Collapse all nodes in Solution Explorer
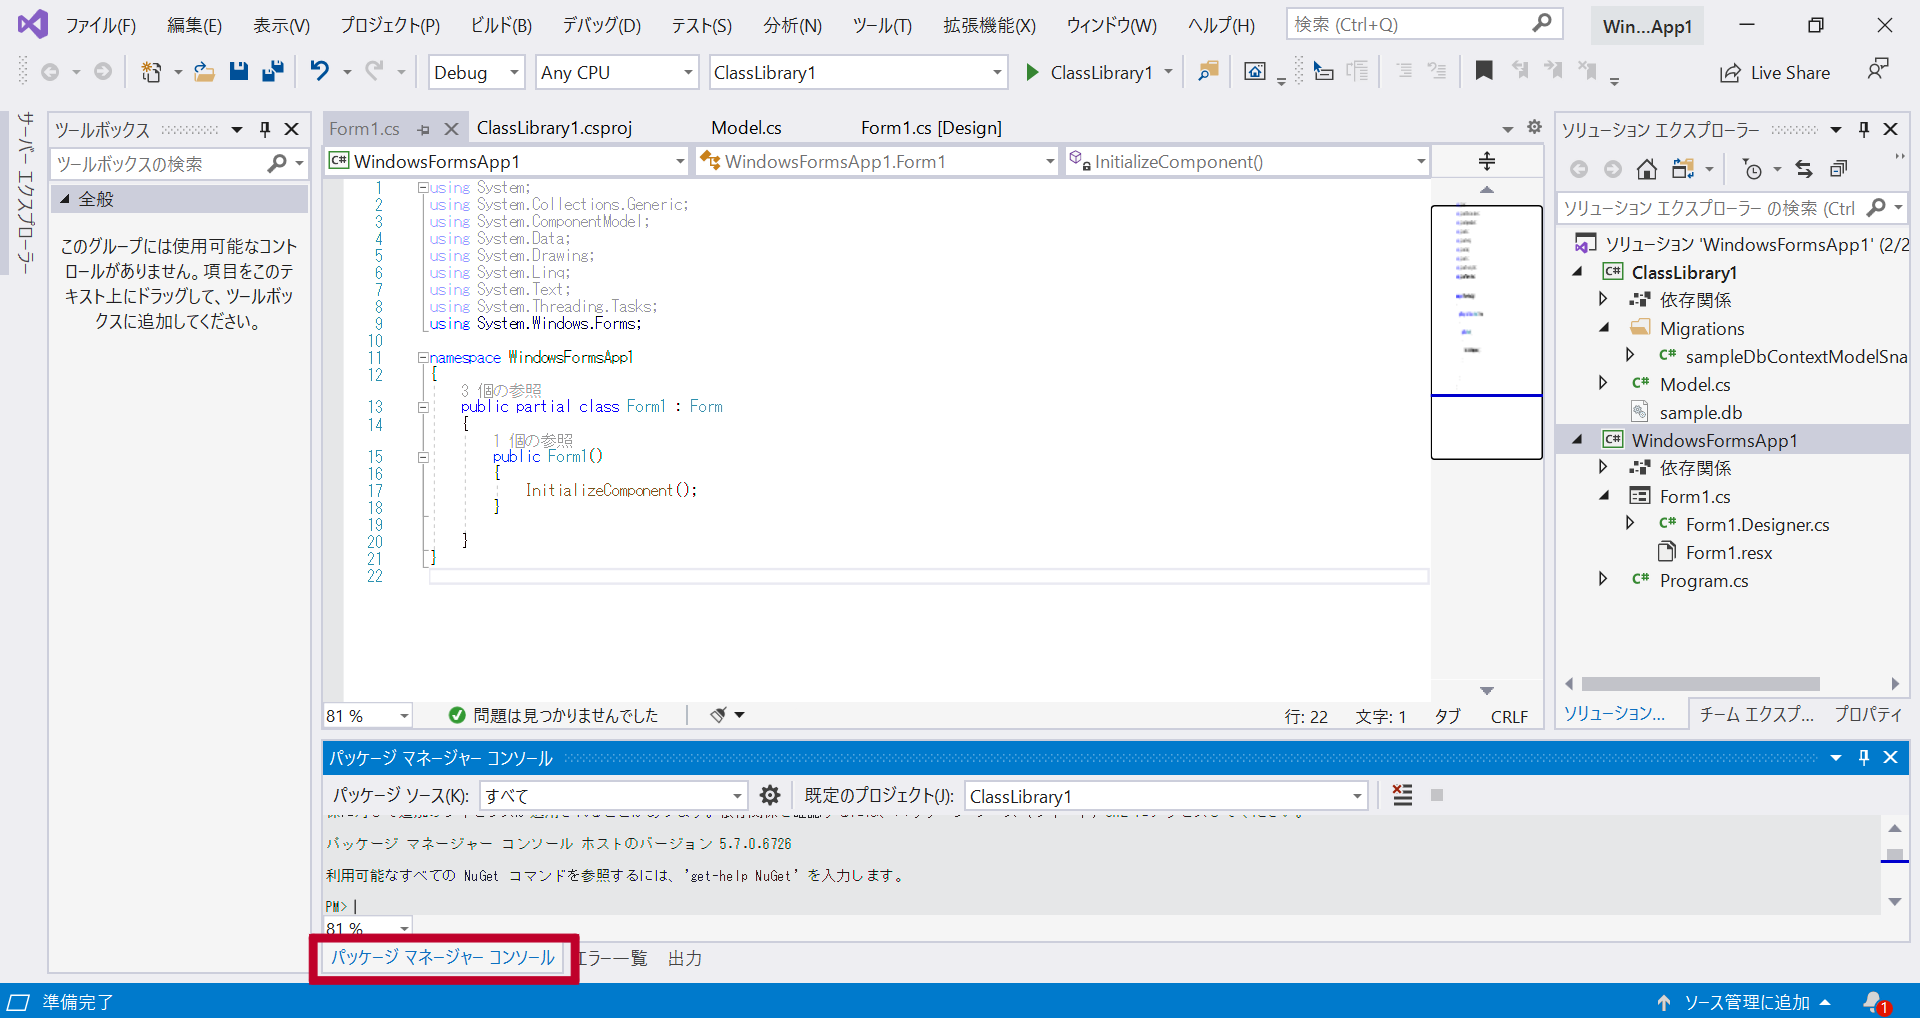This screenshot has width=1920, height=1018. coord(1840,168)
